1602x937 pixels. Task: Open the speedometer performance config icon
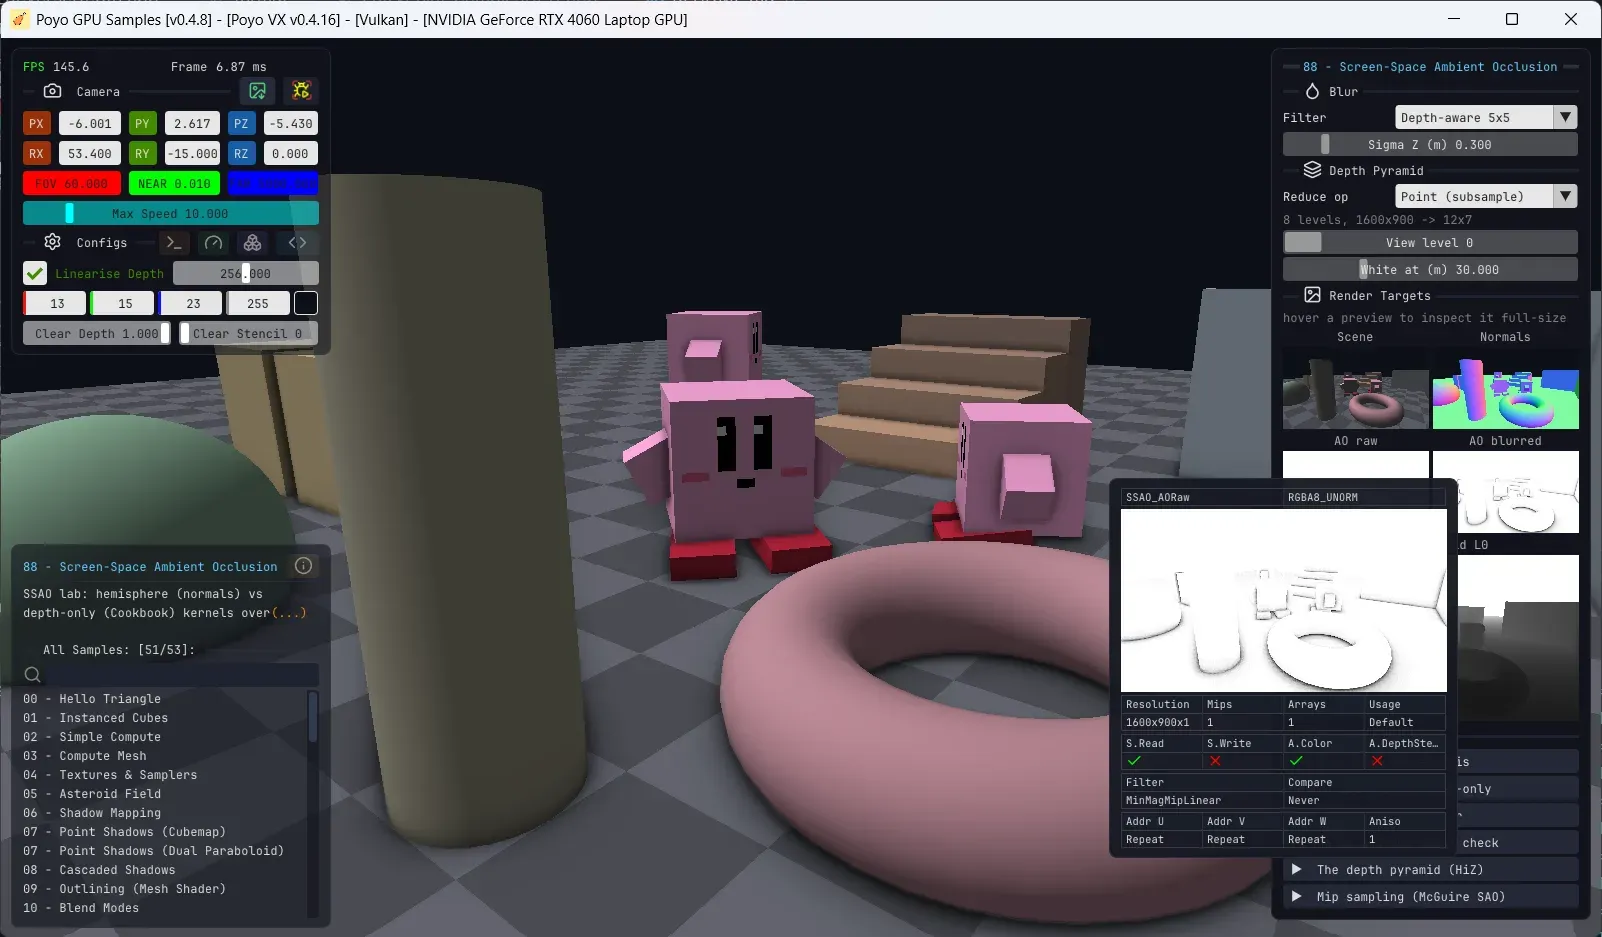pyautogui.click(x=213, y=243)
